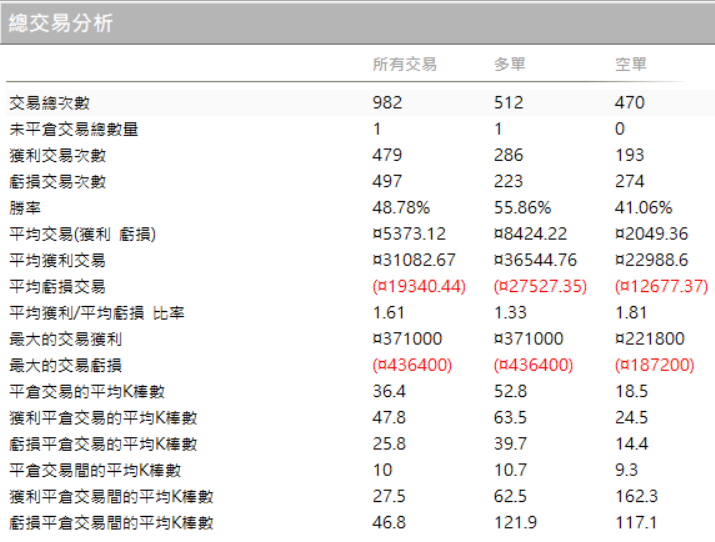Click the 未平倉交易總數量 row label
Viewport: 715px width, 542px height.
tap(74, 129)
